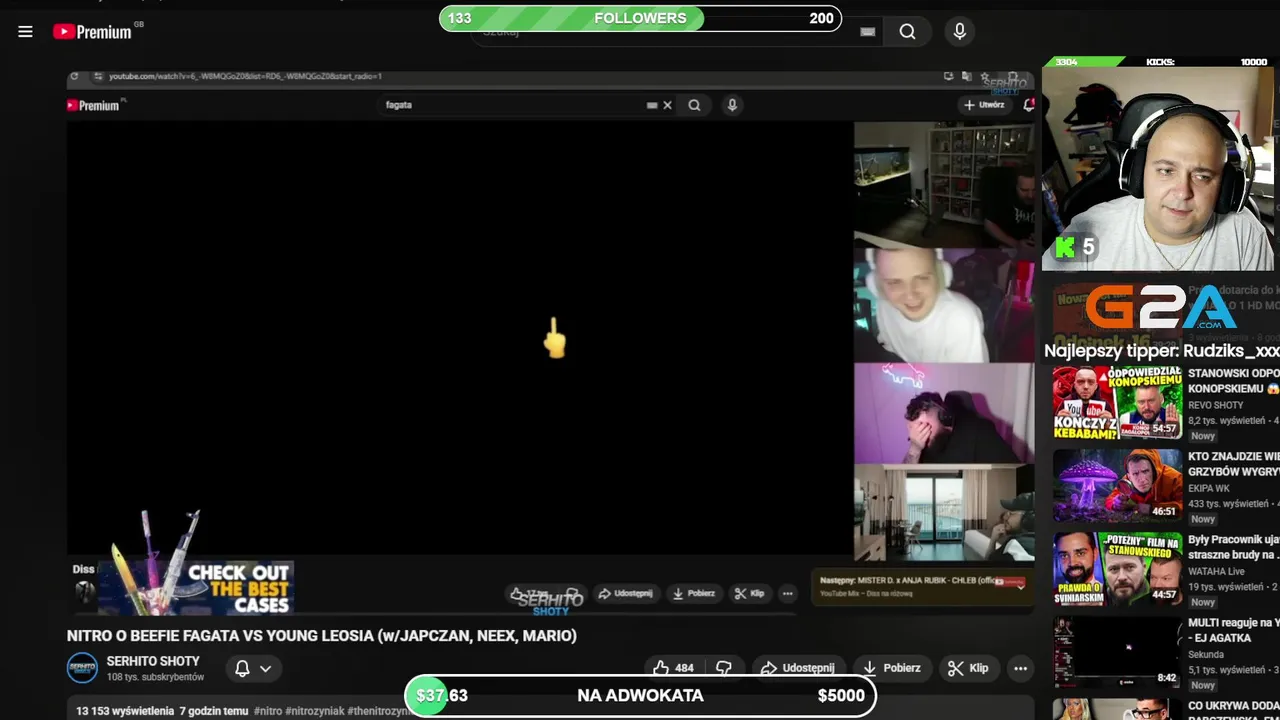Click the streamer webcam overlay

pos(1158,170)
